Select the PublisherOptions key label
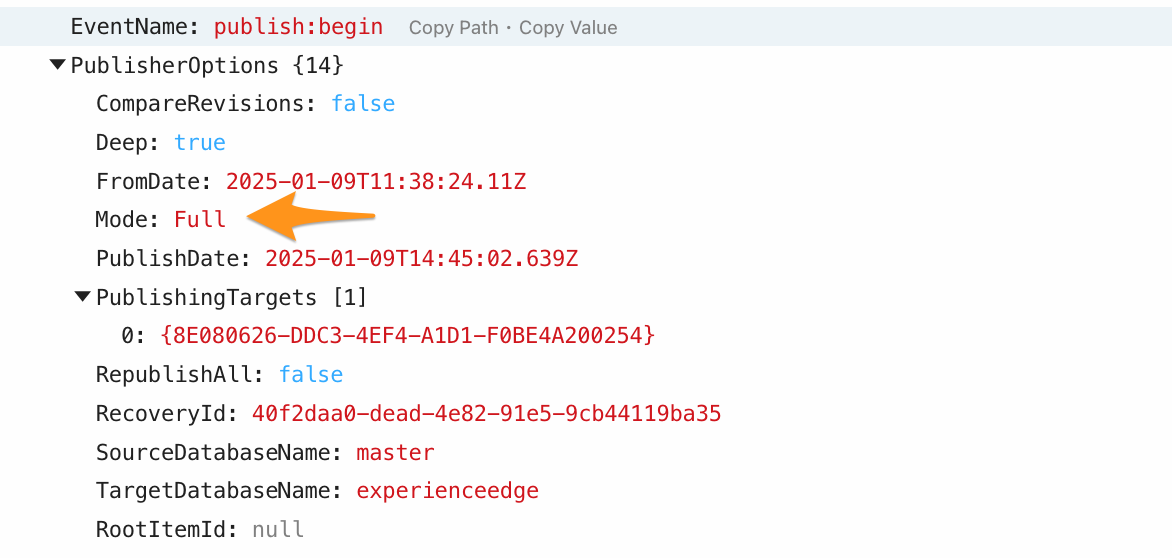Image resolution: width=1172 pixels, height=558 pixels. [x=175, y=66]
